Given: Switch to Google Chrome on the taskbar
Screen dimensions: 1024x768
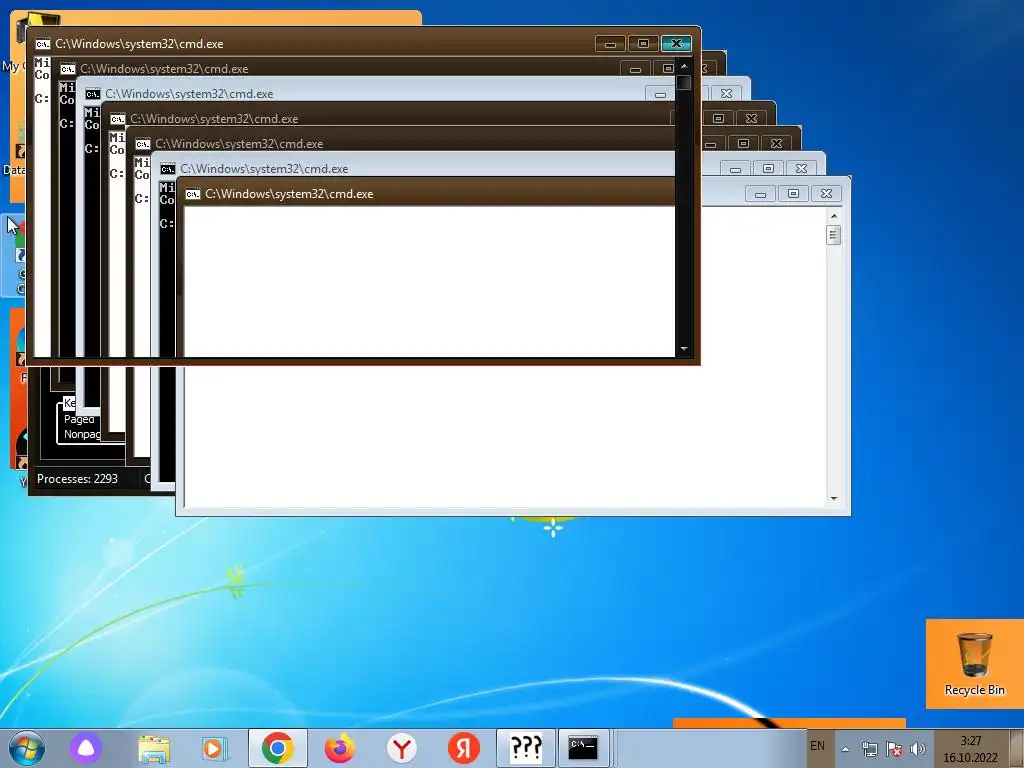Looking at the screenshot, I should coord(278,748).
